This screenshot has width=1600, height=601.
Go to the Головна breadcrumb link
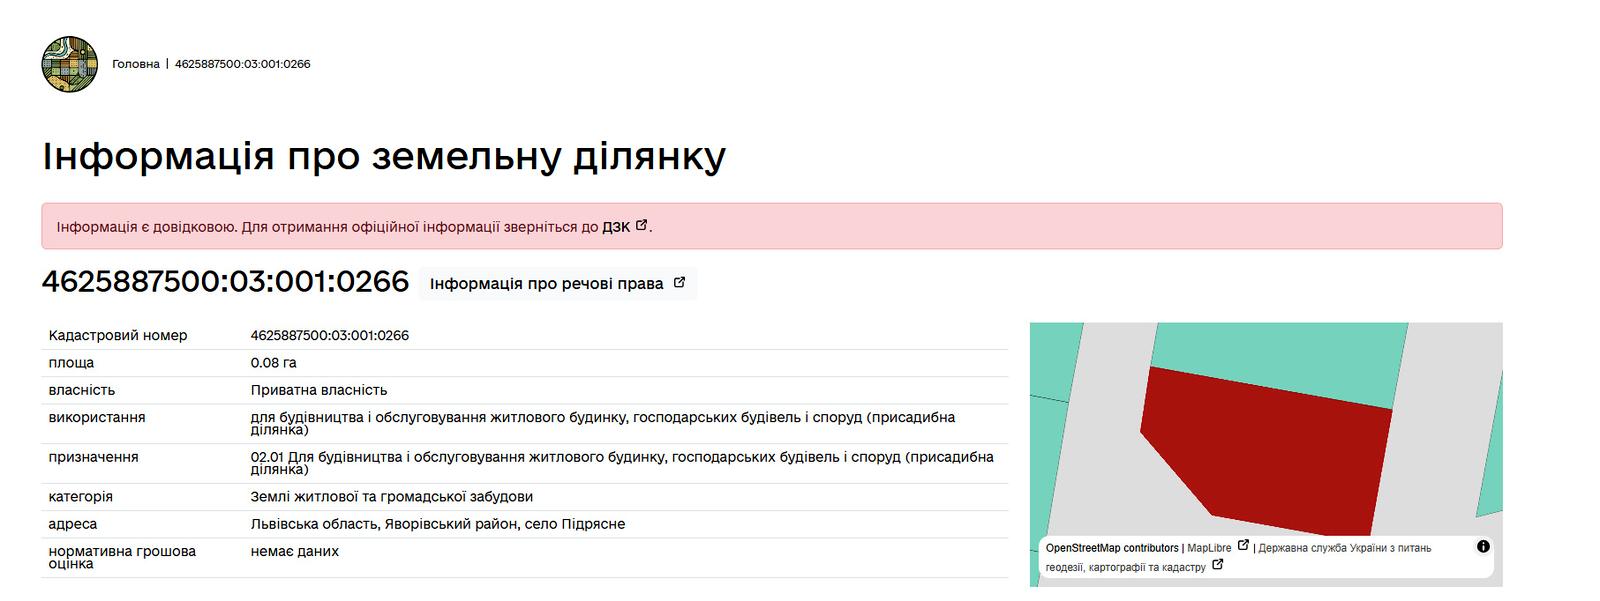click(x=135, y=64)
